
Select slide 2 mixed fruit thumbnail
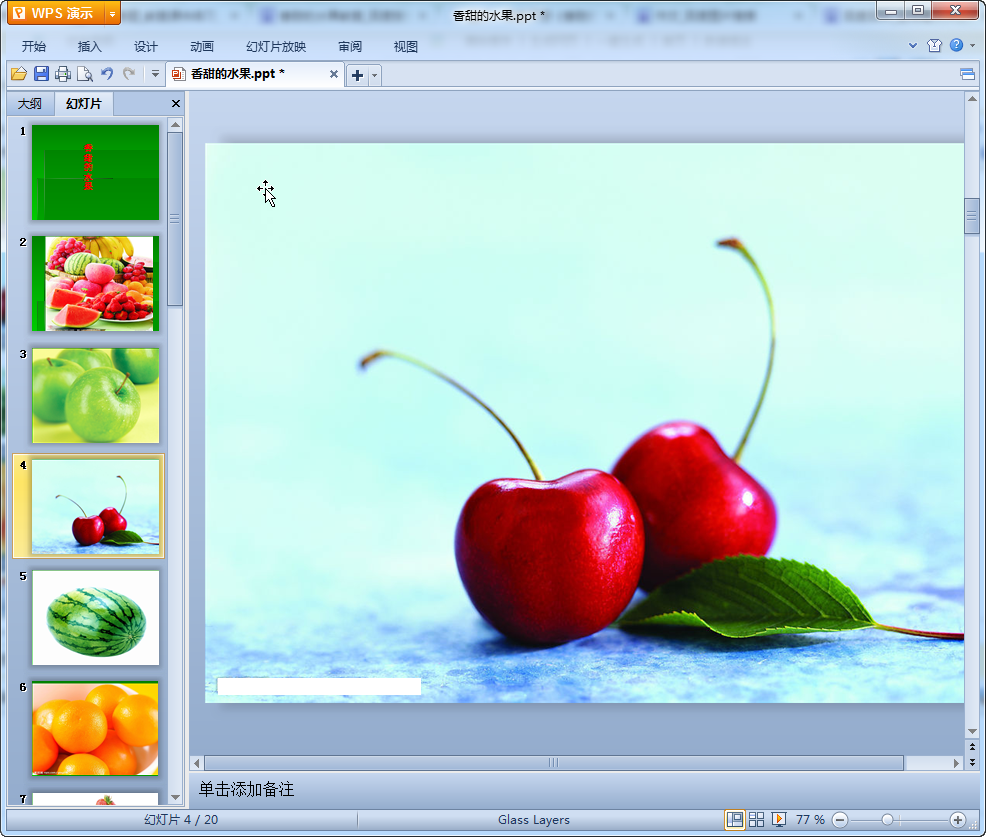(x=96, y=284)
